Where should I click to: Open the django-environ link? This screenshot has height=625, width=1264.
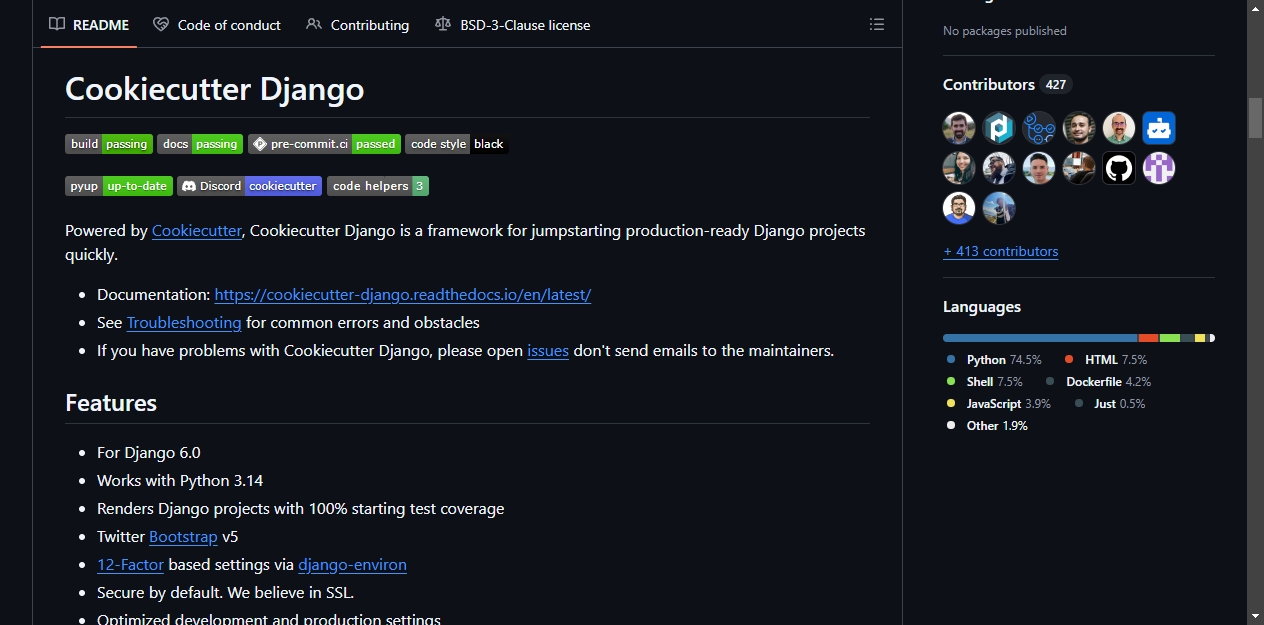click(x=352, y=564)
